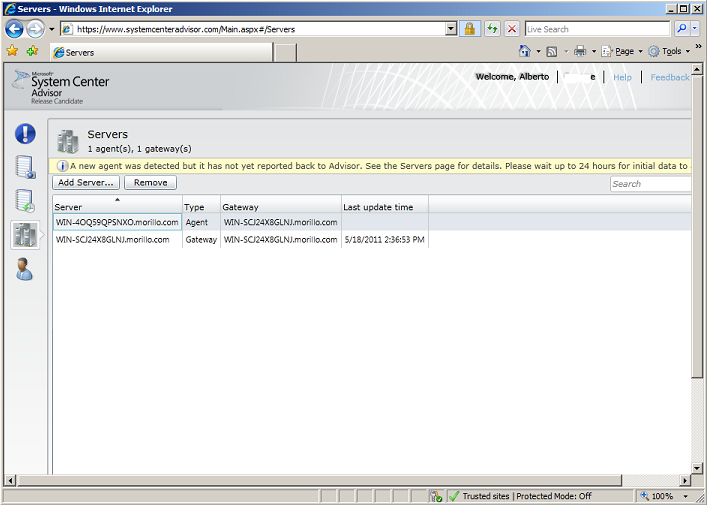The image size is (707, 505).
Task: Click the Refresh page icon
Action: [492, 29]
